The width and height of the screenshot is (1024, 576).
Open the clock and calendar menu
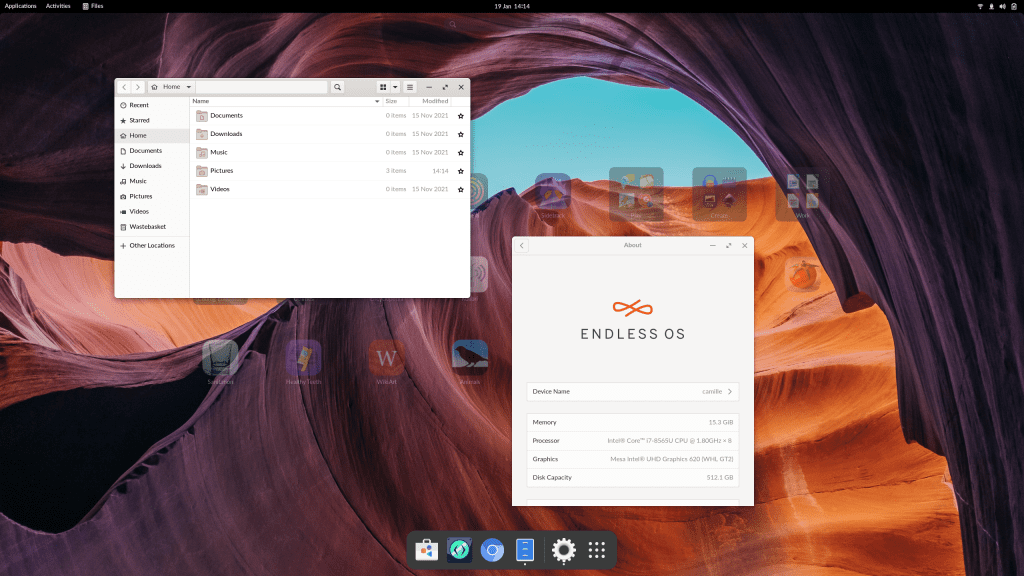click(x=512, y=6)
